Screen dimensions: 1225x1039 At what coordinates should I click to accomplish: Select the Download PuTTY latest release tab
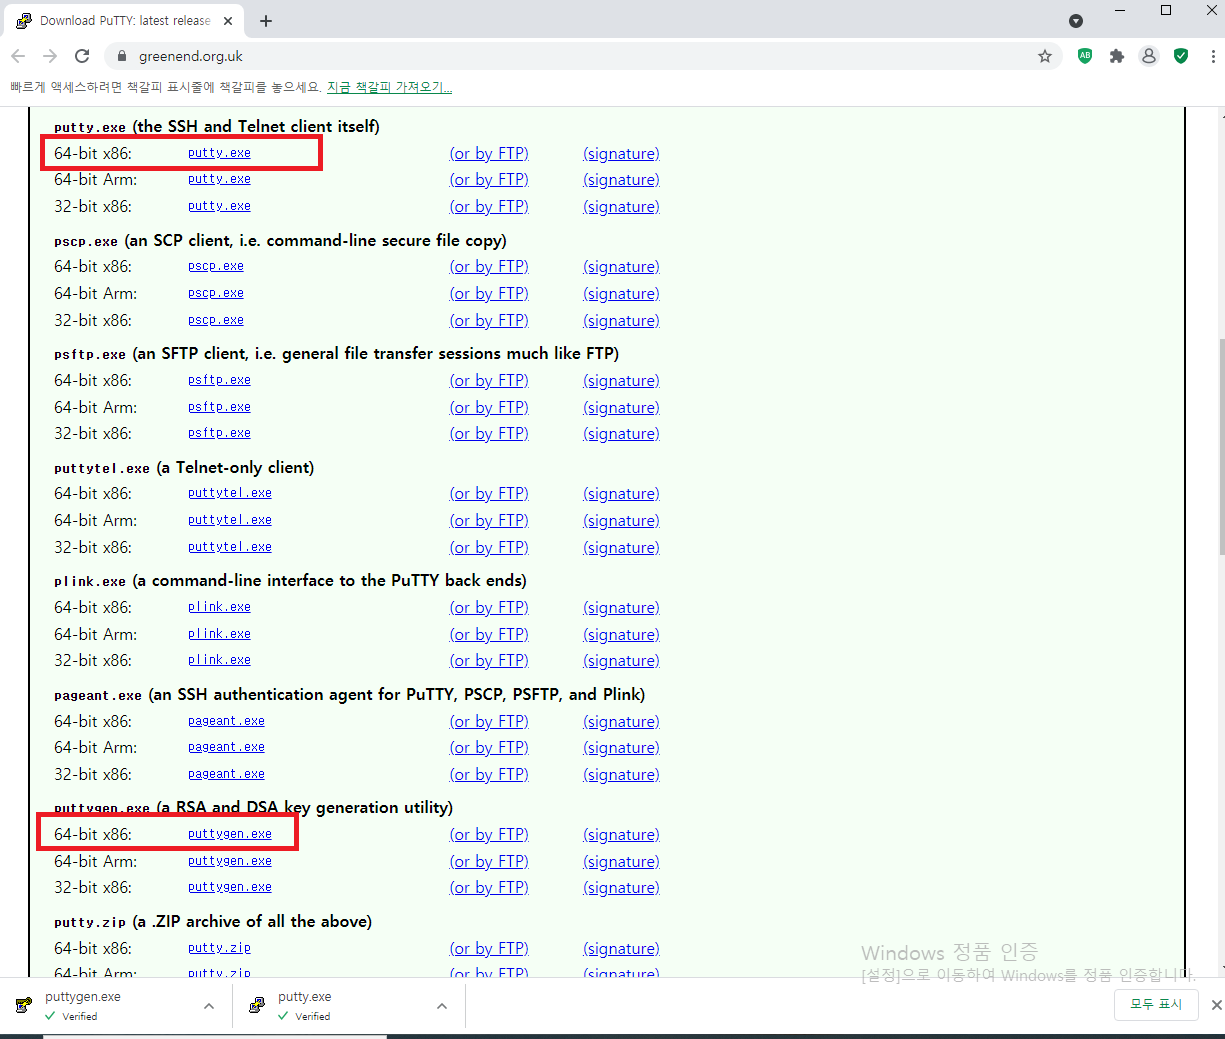tap(124, 21)
